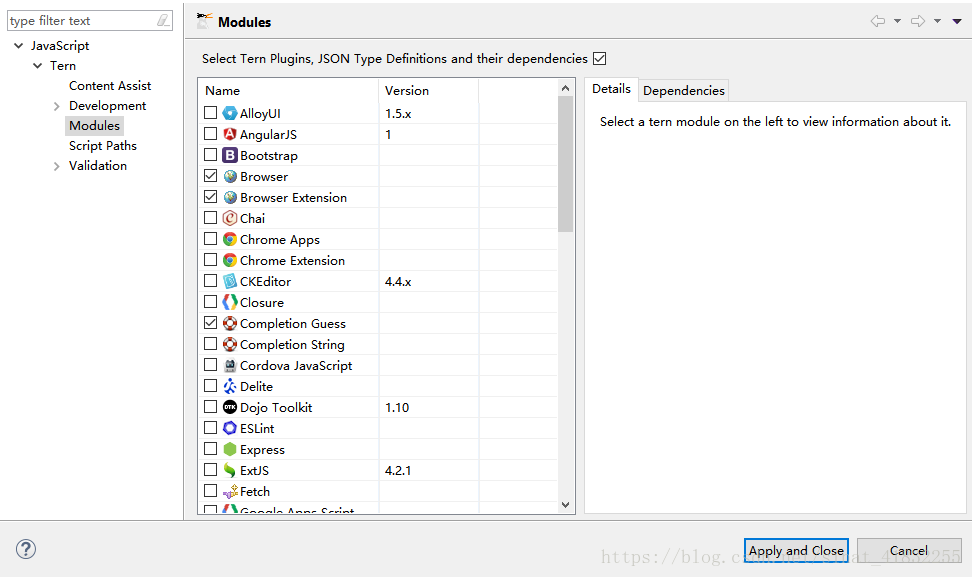972x577 pixels.
Task: Click the Chai module icon
Action: coord(230,218)
